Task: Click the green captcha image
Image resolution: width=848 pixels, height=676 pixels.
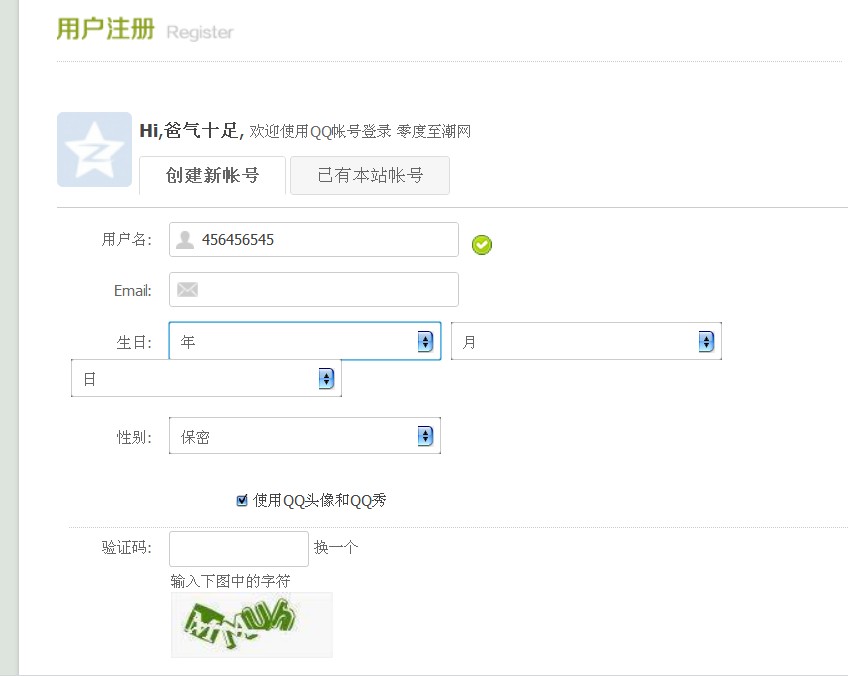Action: click(251, 625)
